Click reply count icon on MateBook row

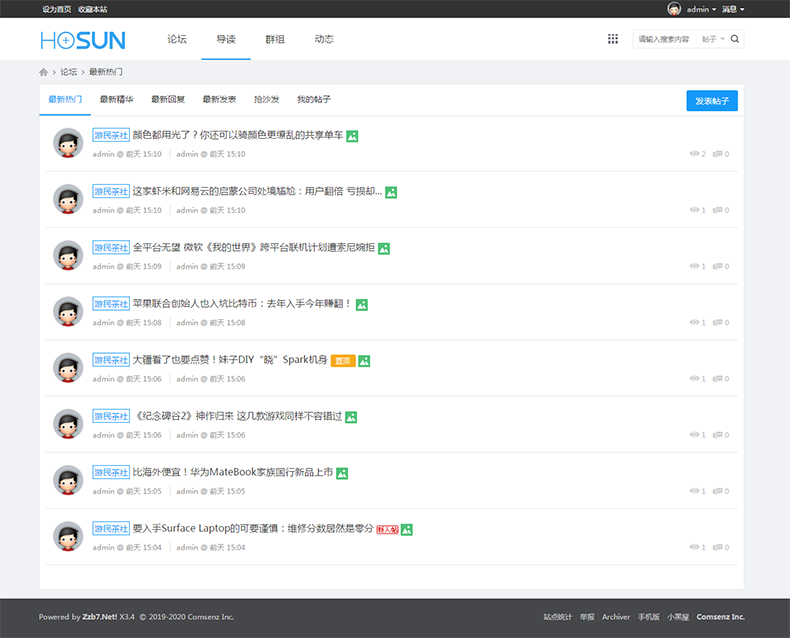717,491
